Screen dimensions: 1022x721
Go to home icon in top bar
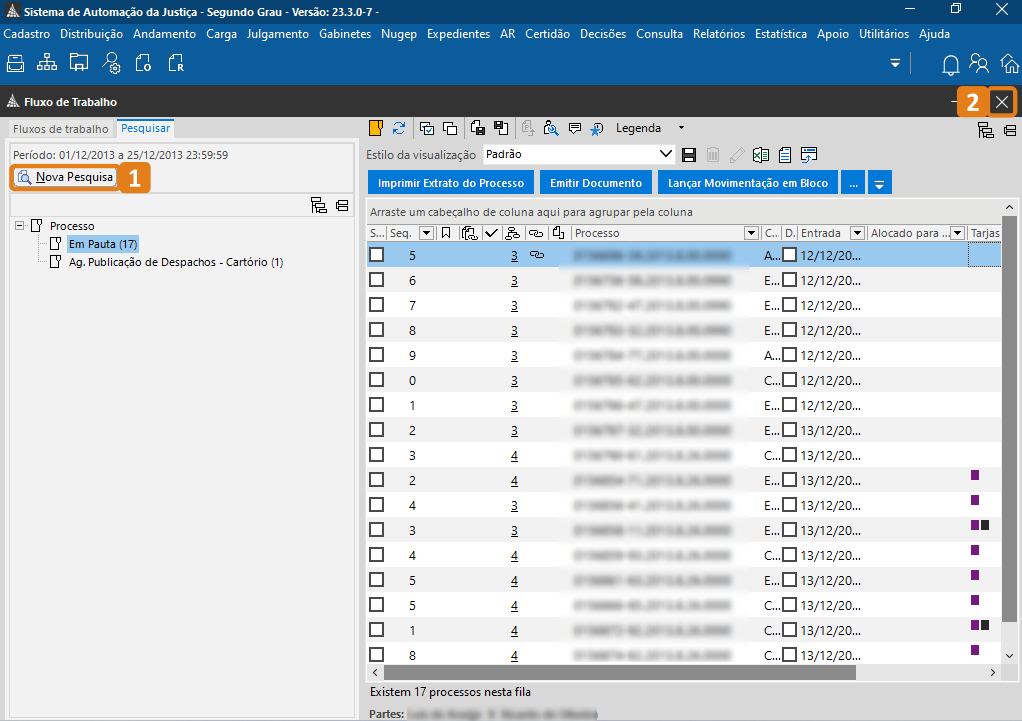coord(1010,64)
